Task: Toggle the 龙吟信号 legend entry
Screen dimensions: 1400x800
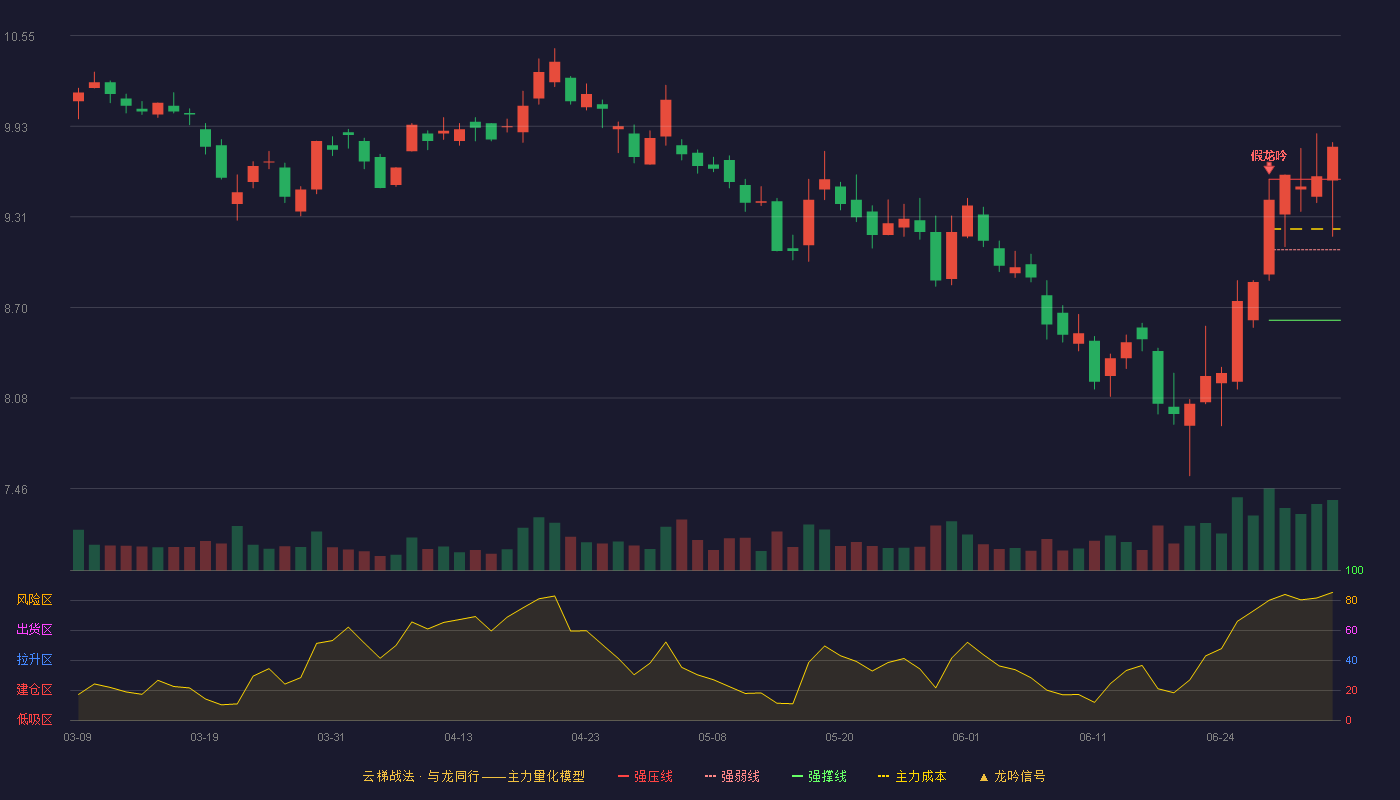Action: [x=1011, y=776]
